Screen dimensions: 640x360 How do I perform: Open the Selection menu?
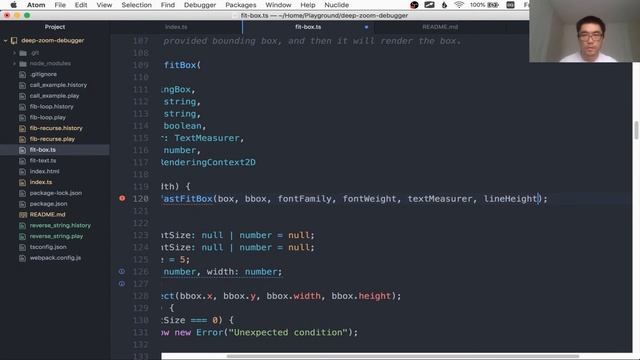pyautogui.click(x=136, y=5)
